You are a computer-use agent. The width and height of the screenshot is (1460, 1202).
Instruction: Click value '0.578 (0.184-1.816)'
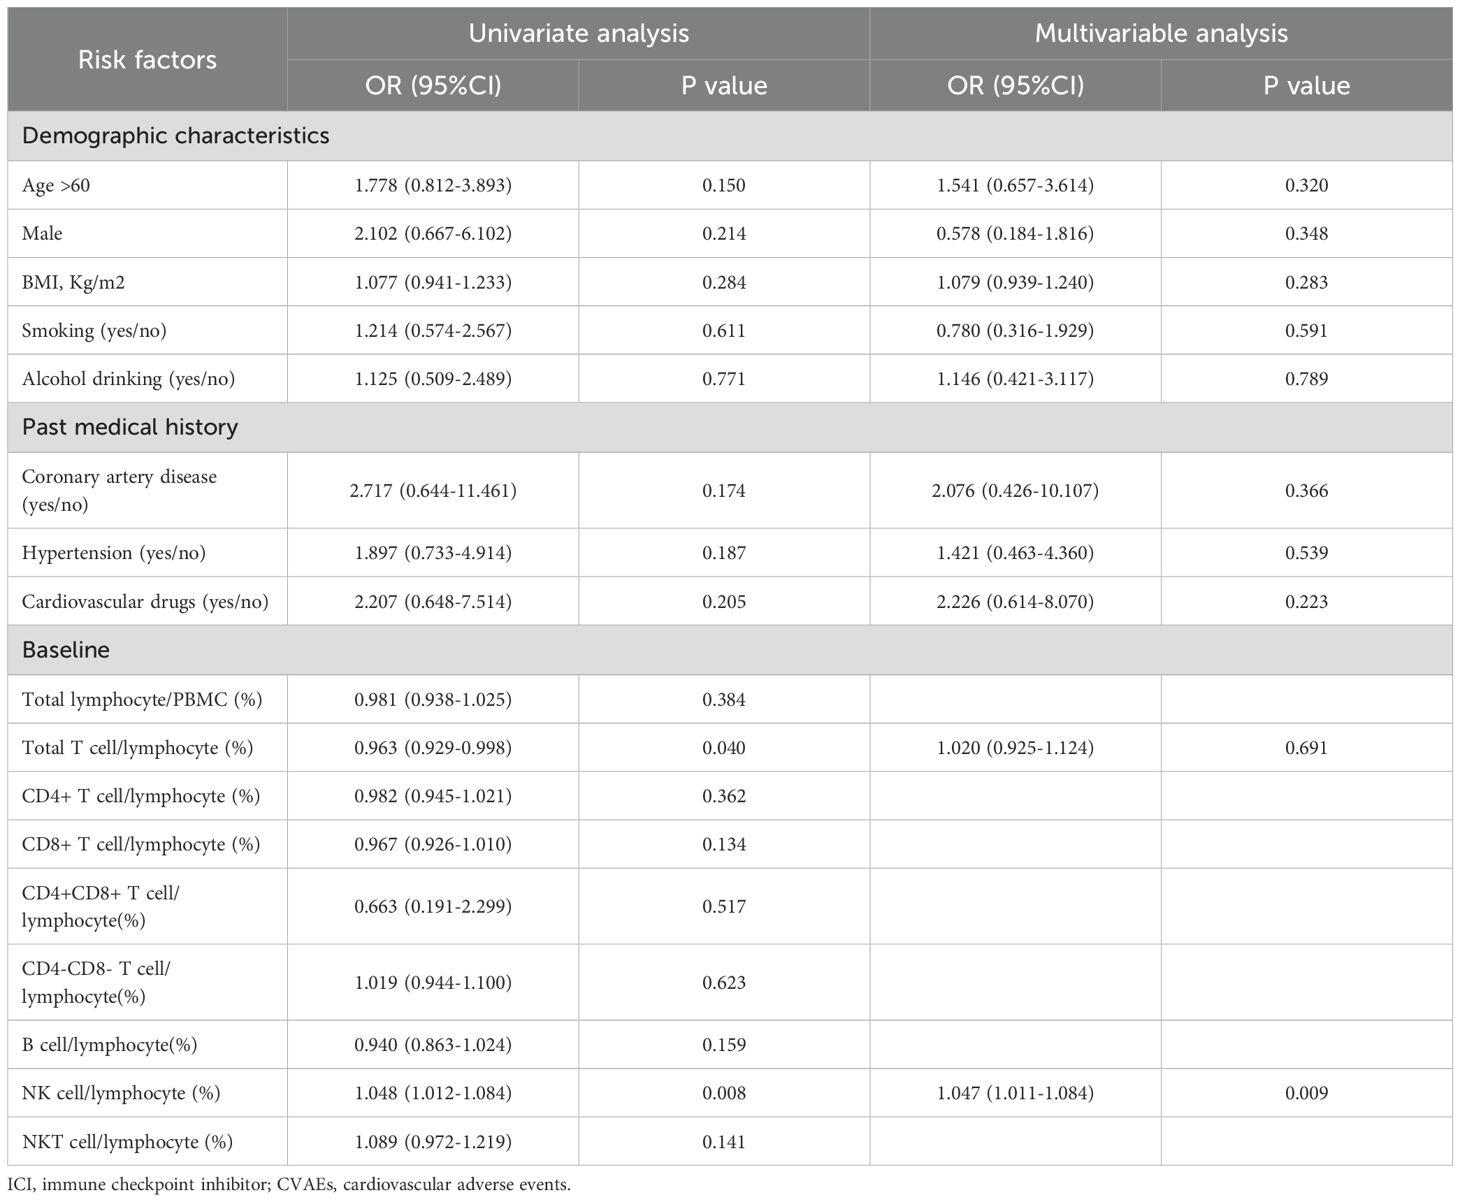click(x=1015, y=233)
